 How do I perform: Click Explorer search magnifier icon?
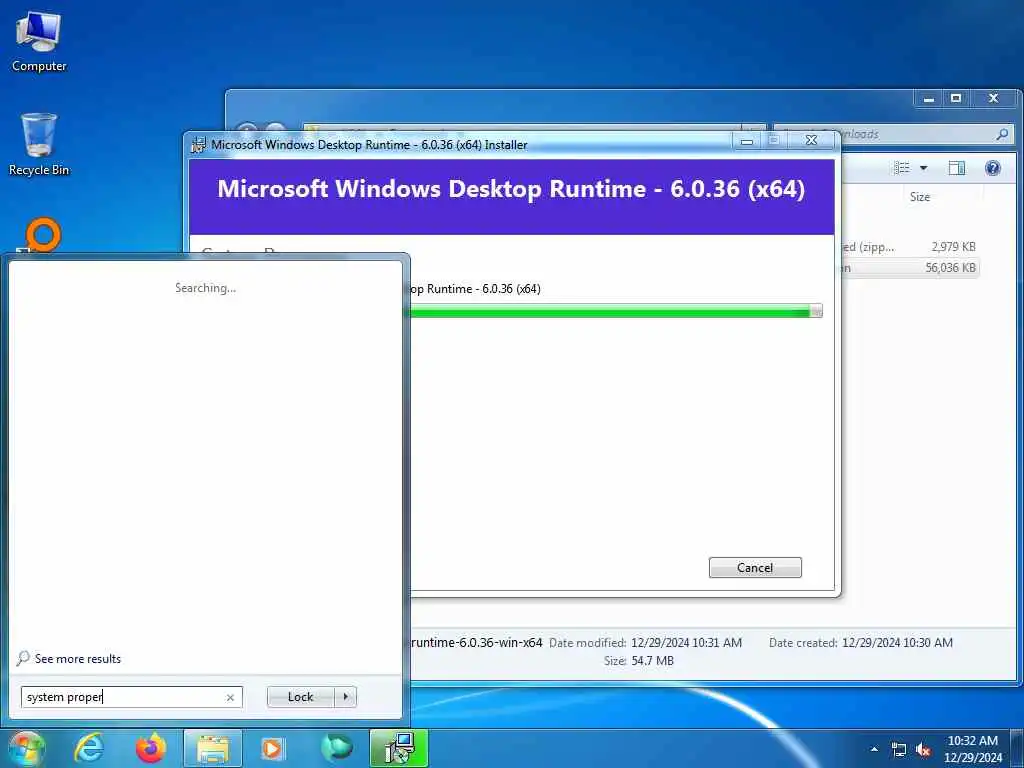coord(1002,135)
